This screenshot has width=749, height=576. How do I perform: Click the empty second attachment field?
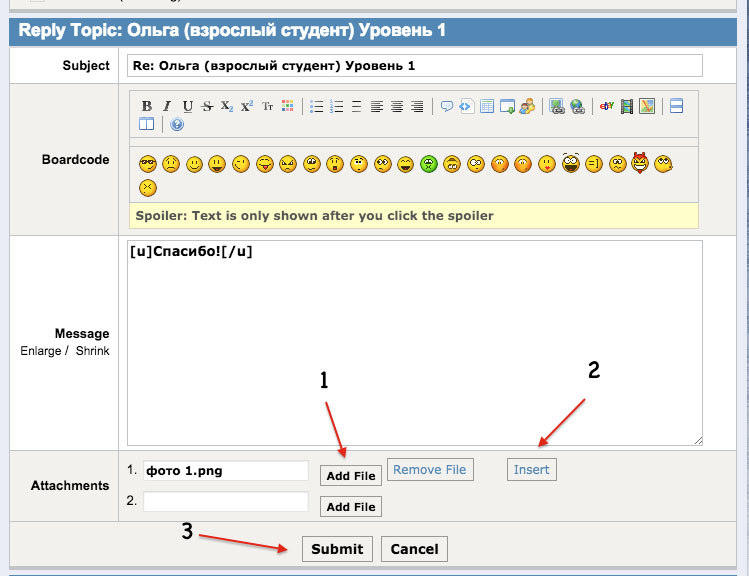click(226, 501)
